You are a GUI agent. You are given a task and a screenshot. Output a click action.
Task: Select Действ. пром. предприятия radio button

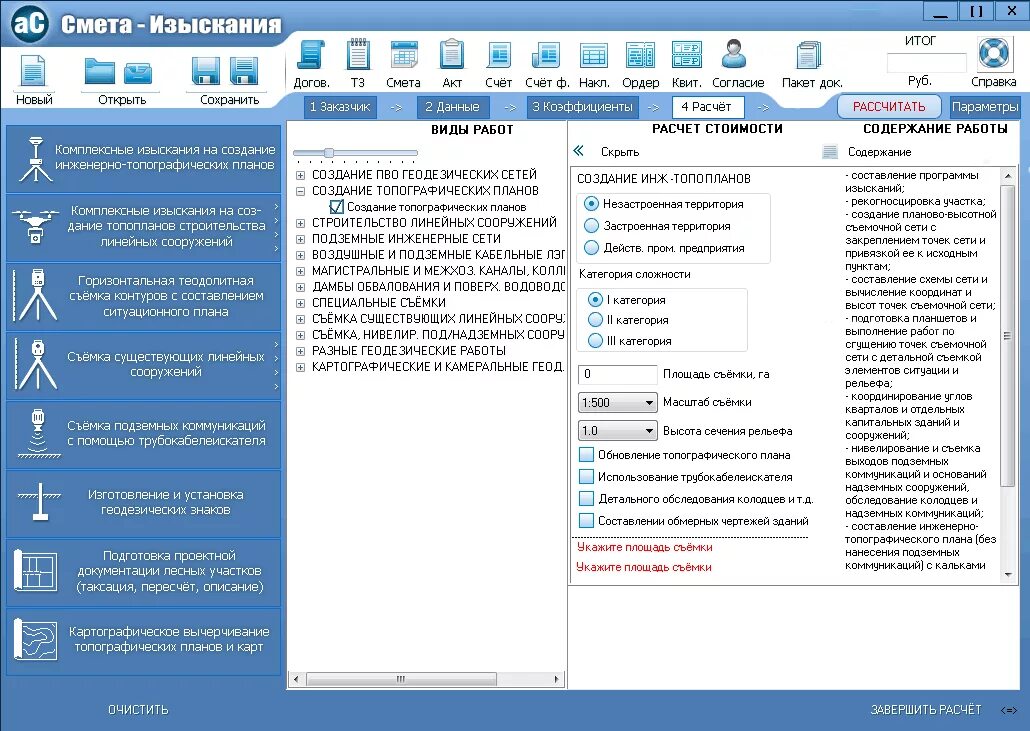pos(591,248)
